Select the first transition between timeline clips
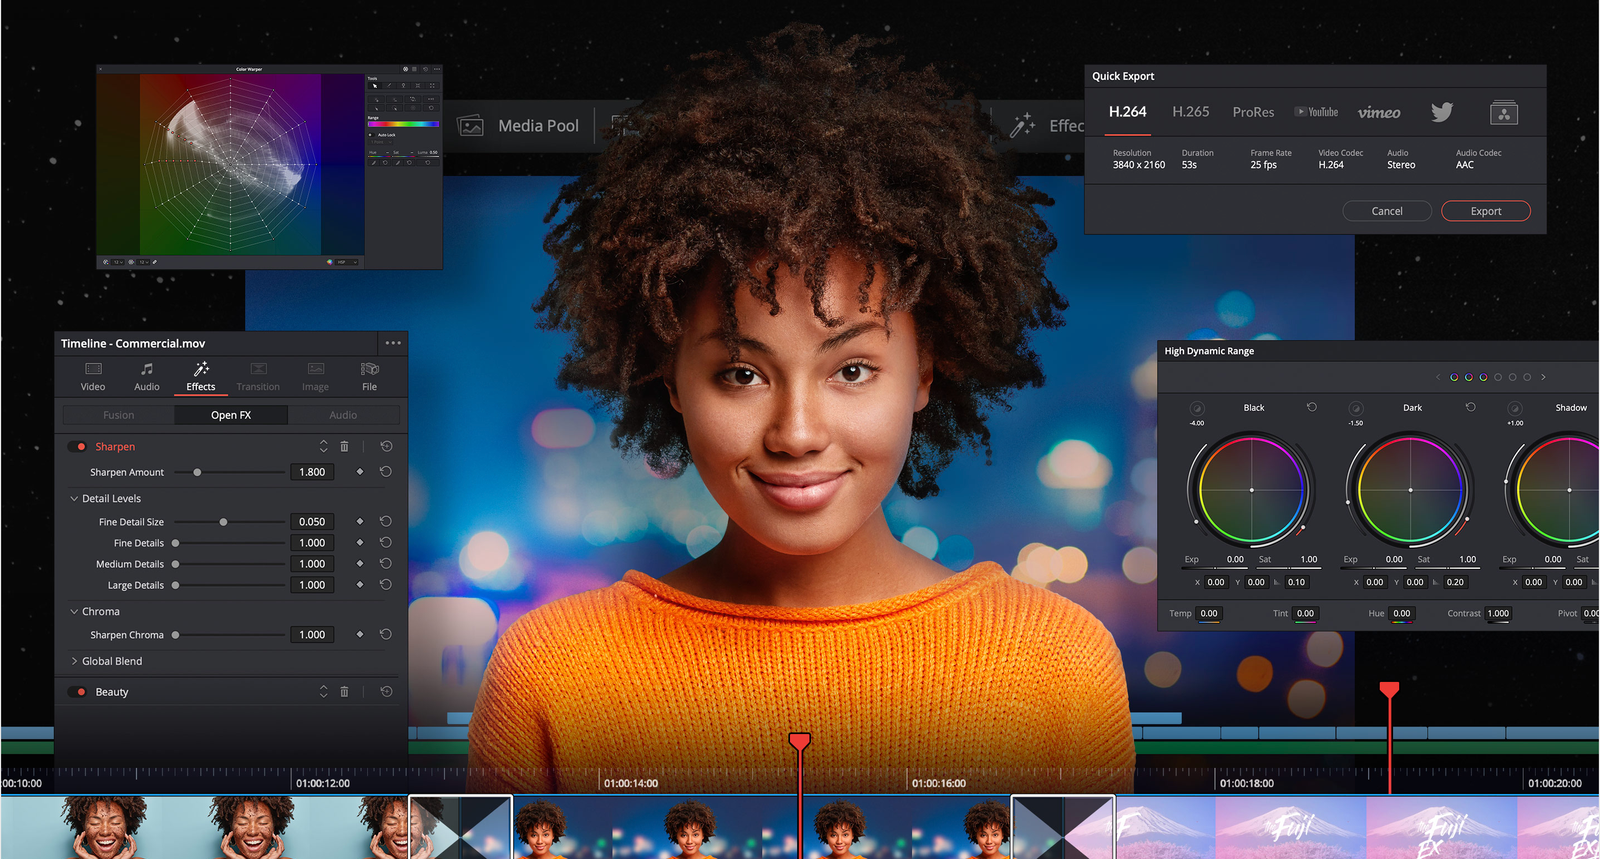1600x859 pixels. 460,827
